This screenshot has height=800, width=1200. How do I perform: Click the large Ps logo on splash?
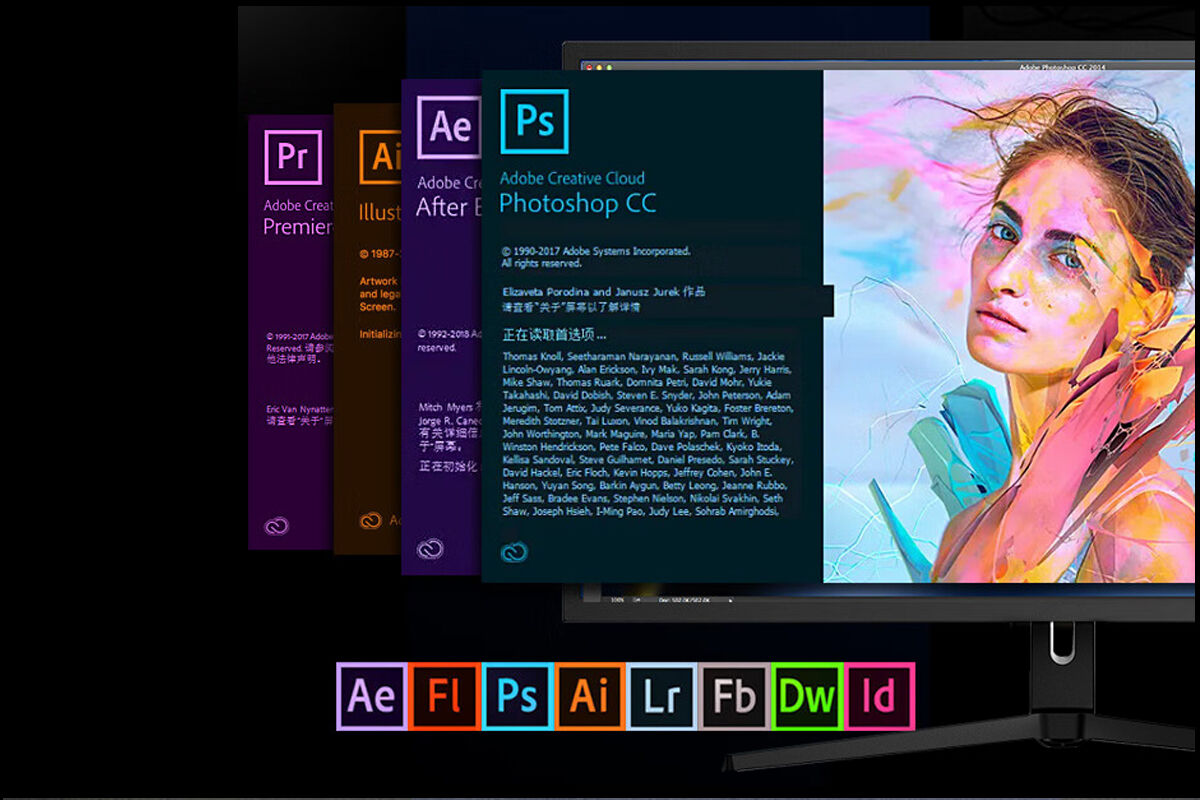pyautogui.click(x=534, y=121)
